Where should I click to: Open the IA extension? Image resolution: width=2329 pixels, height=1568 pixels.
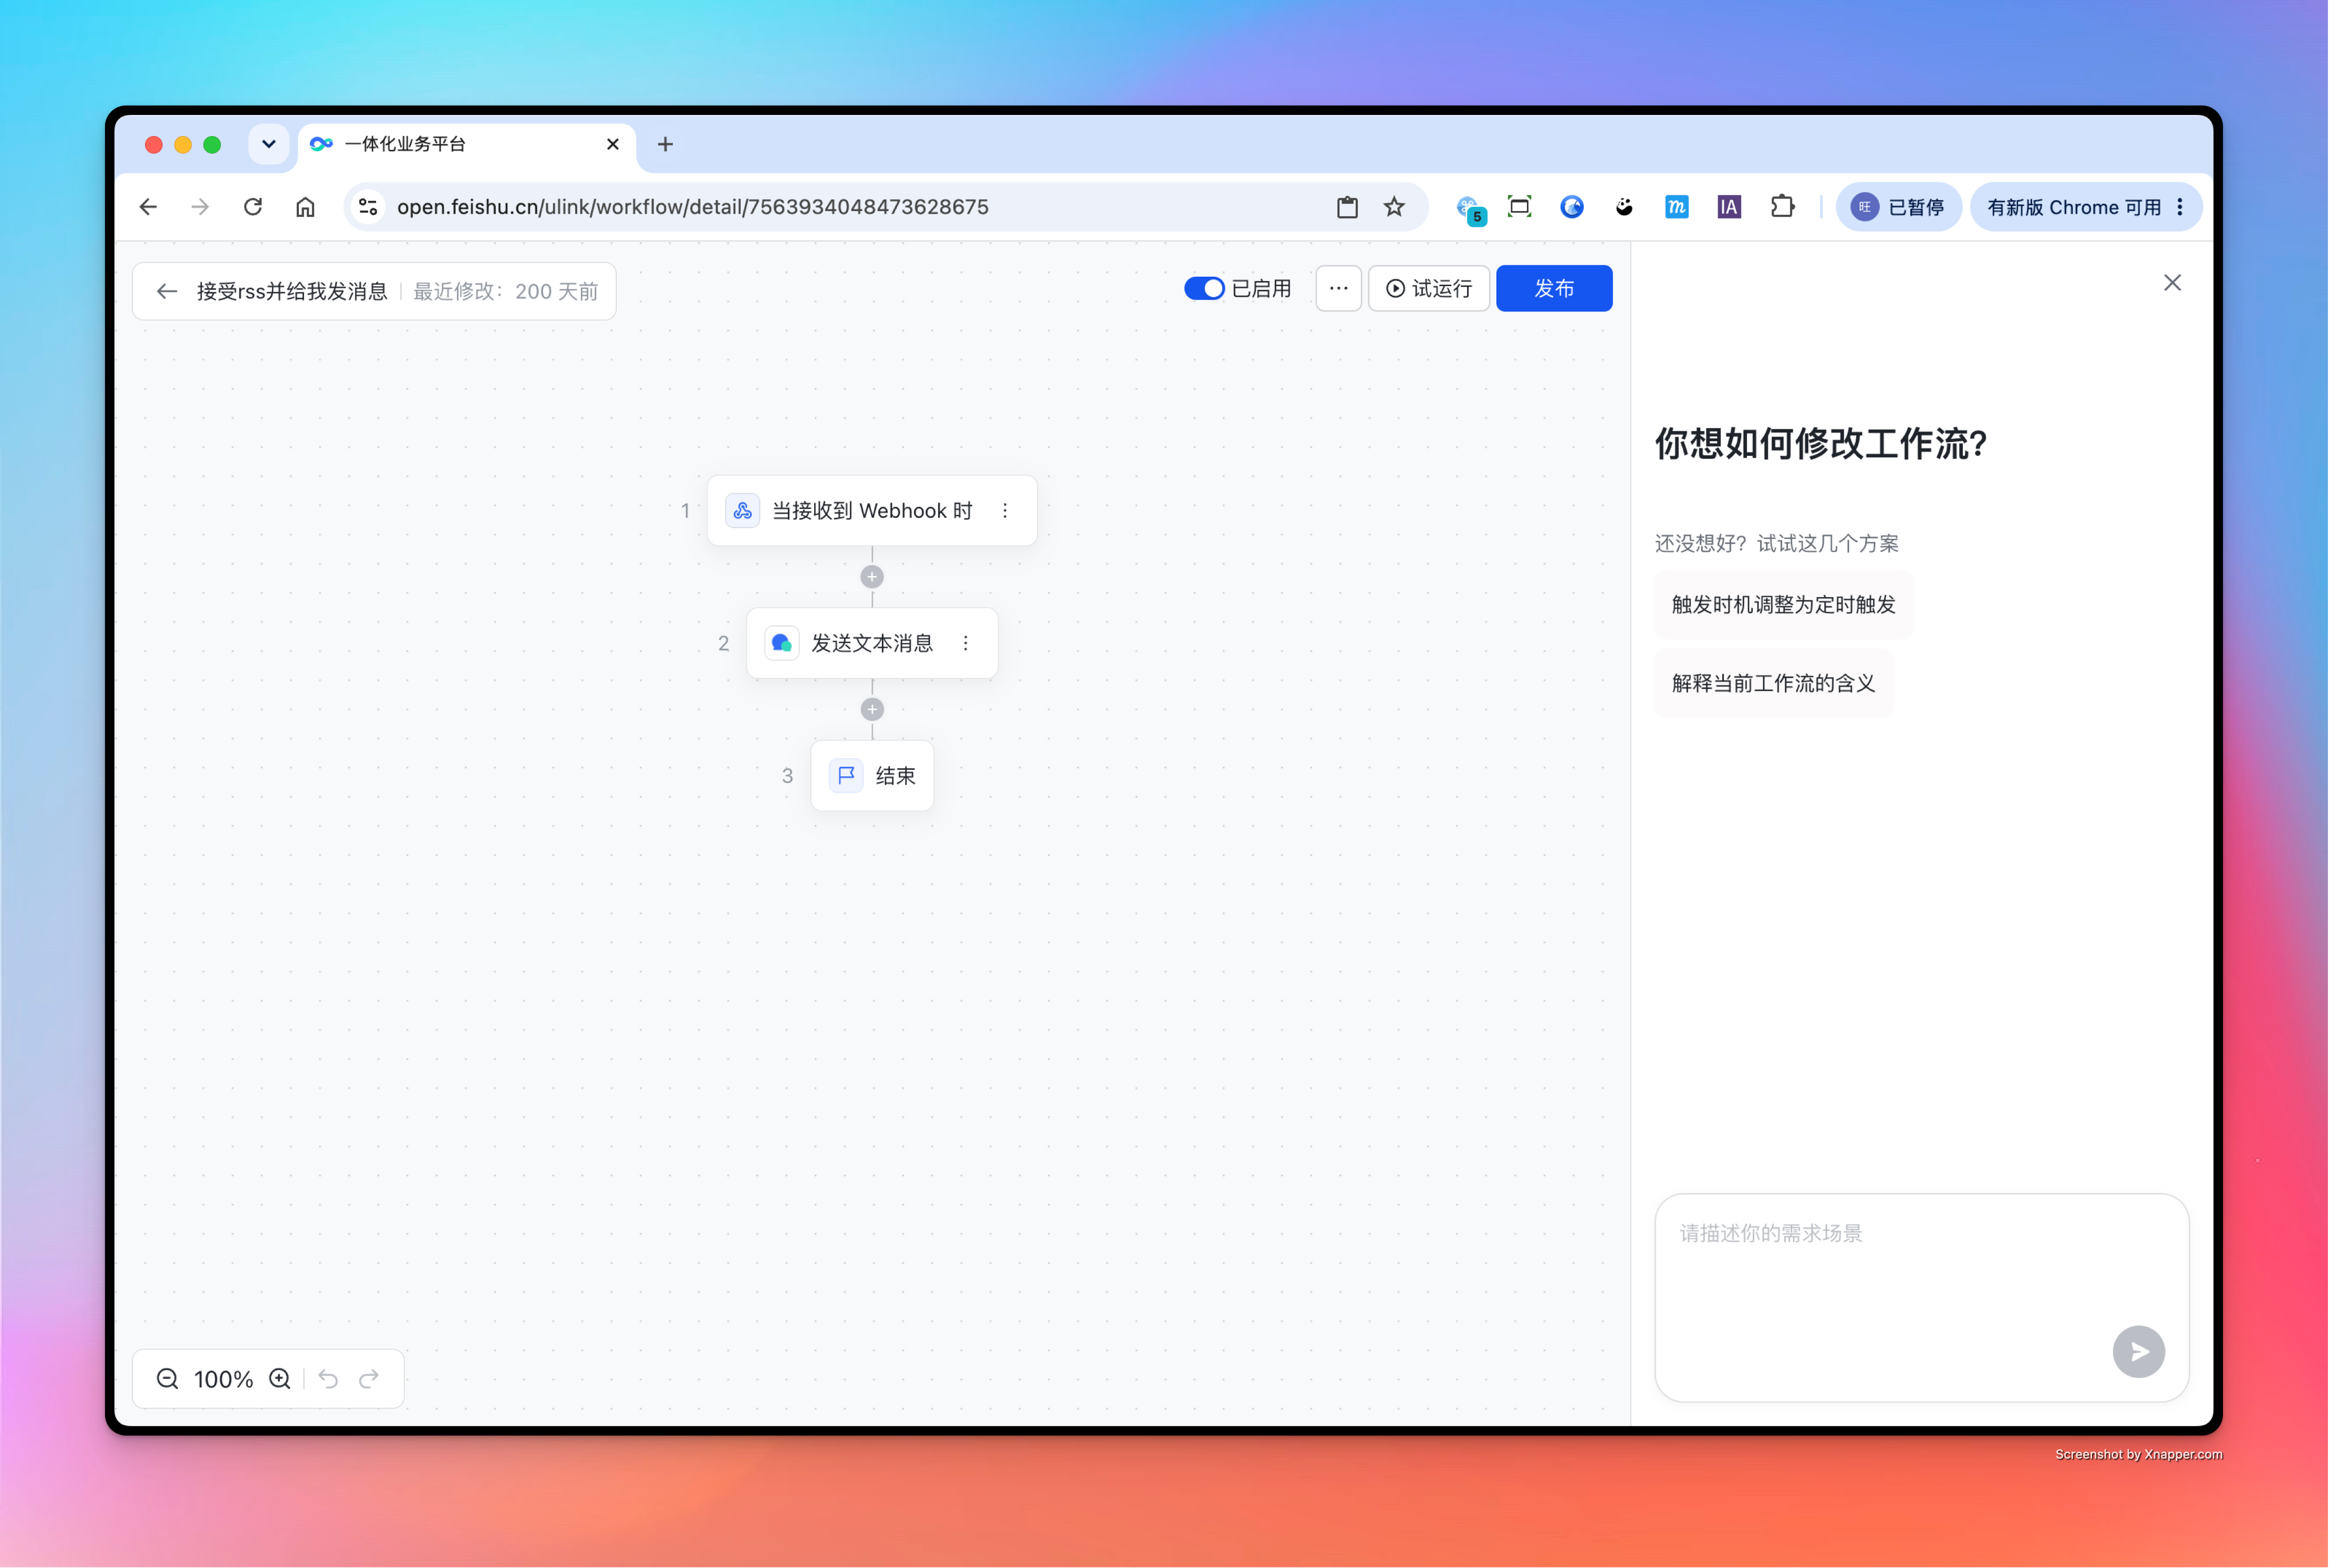1729,207
